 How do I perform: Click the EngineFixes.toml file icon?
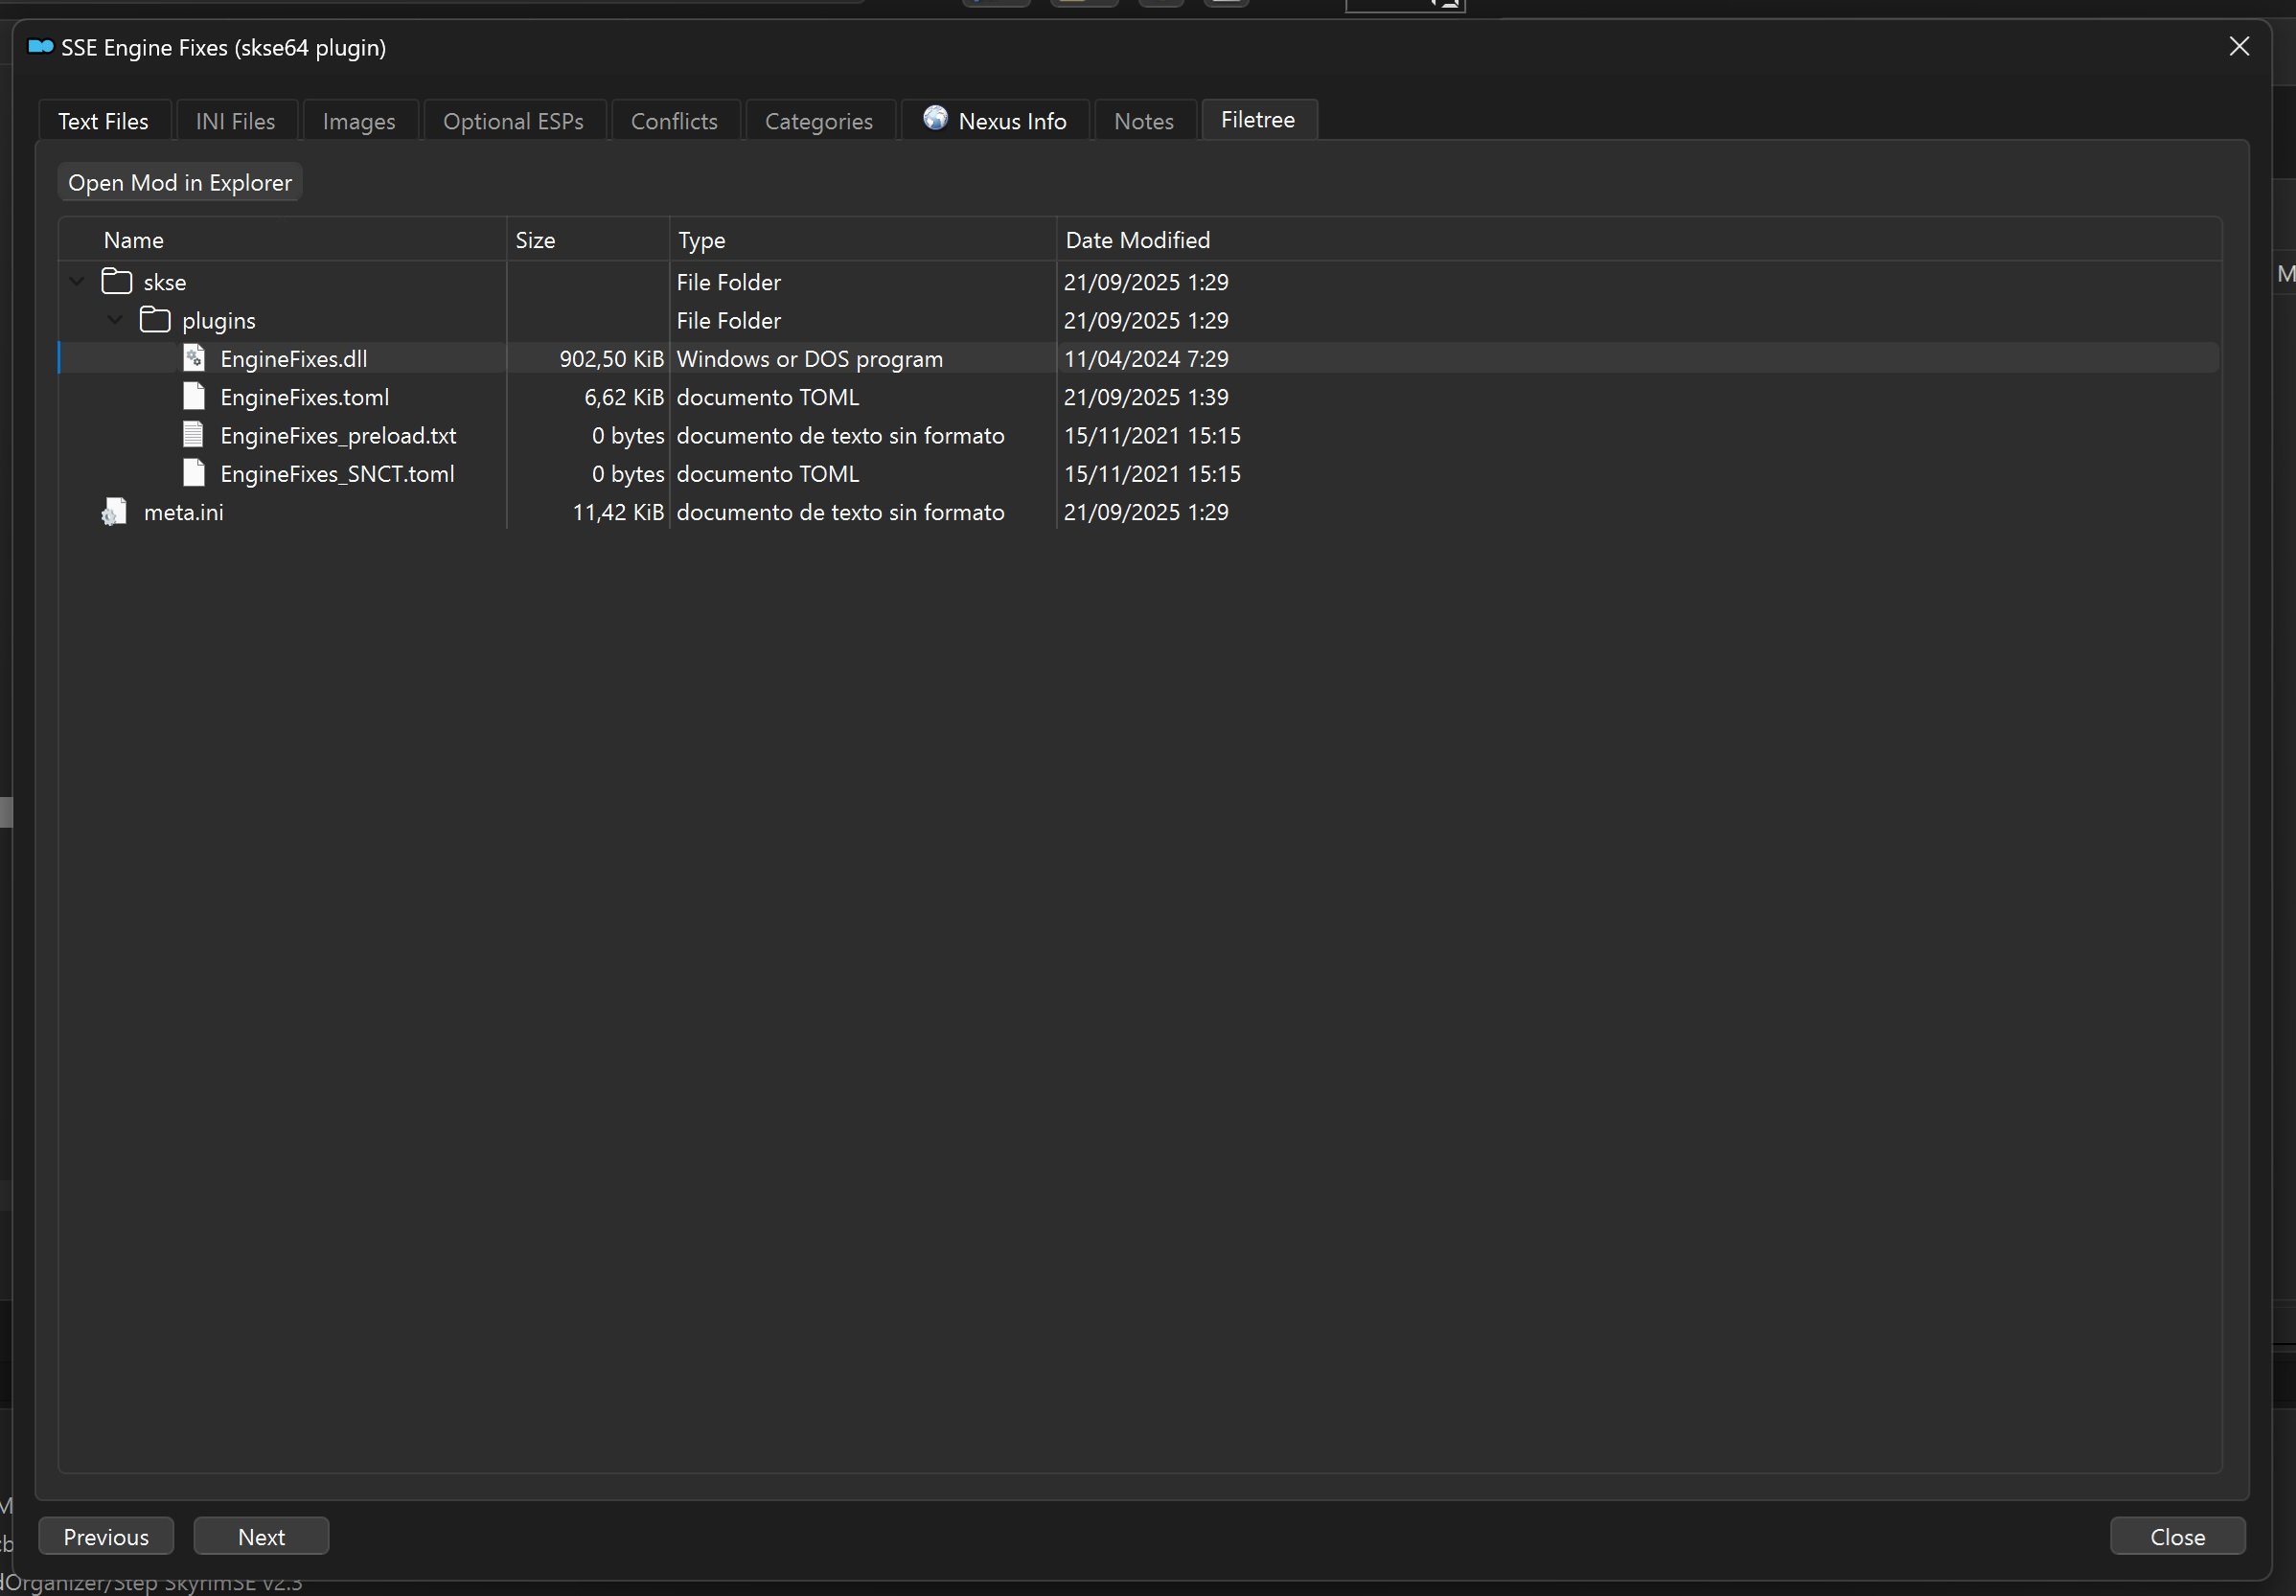click(x=194, y=397)
